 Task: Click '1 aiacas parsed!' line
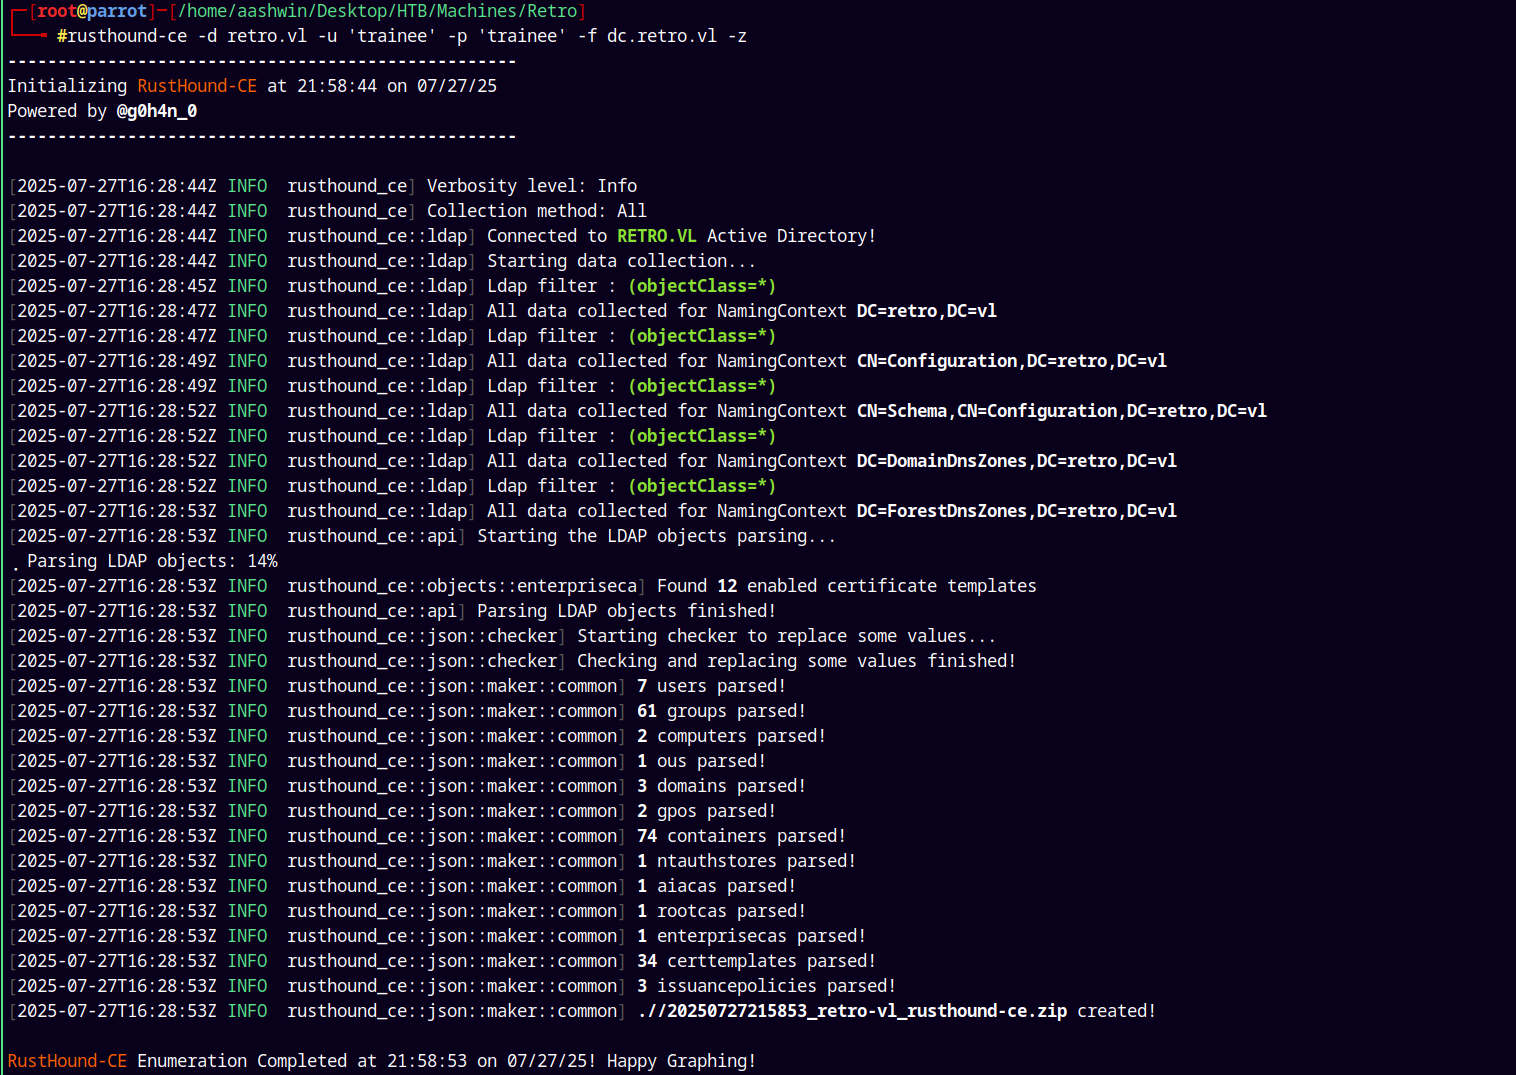pos(717,886)
